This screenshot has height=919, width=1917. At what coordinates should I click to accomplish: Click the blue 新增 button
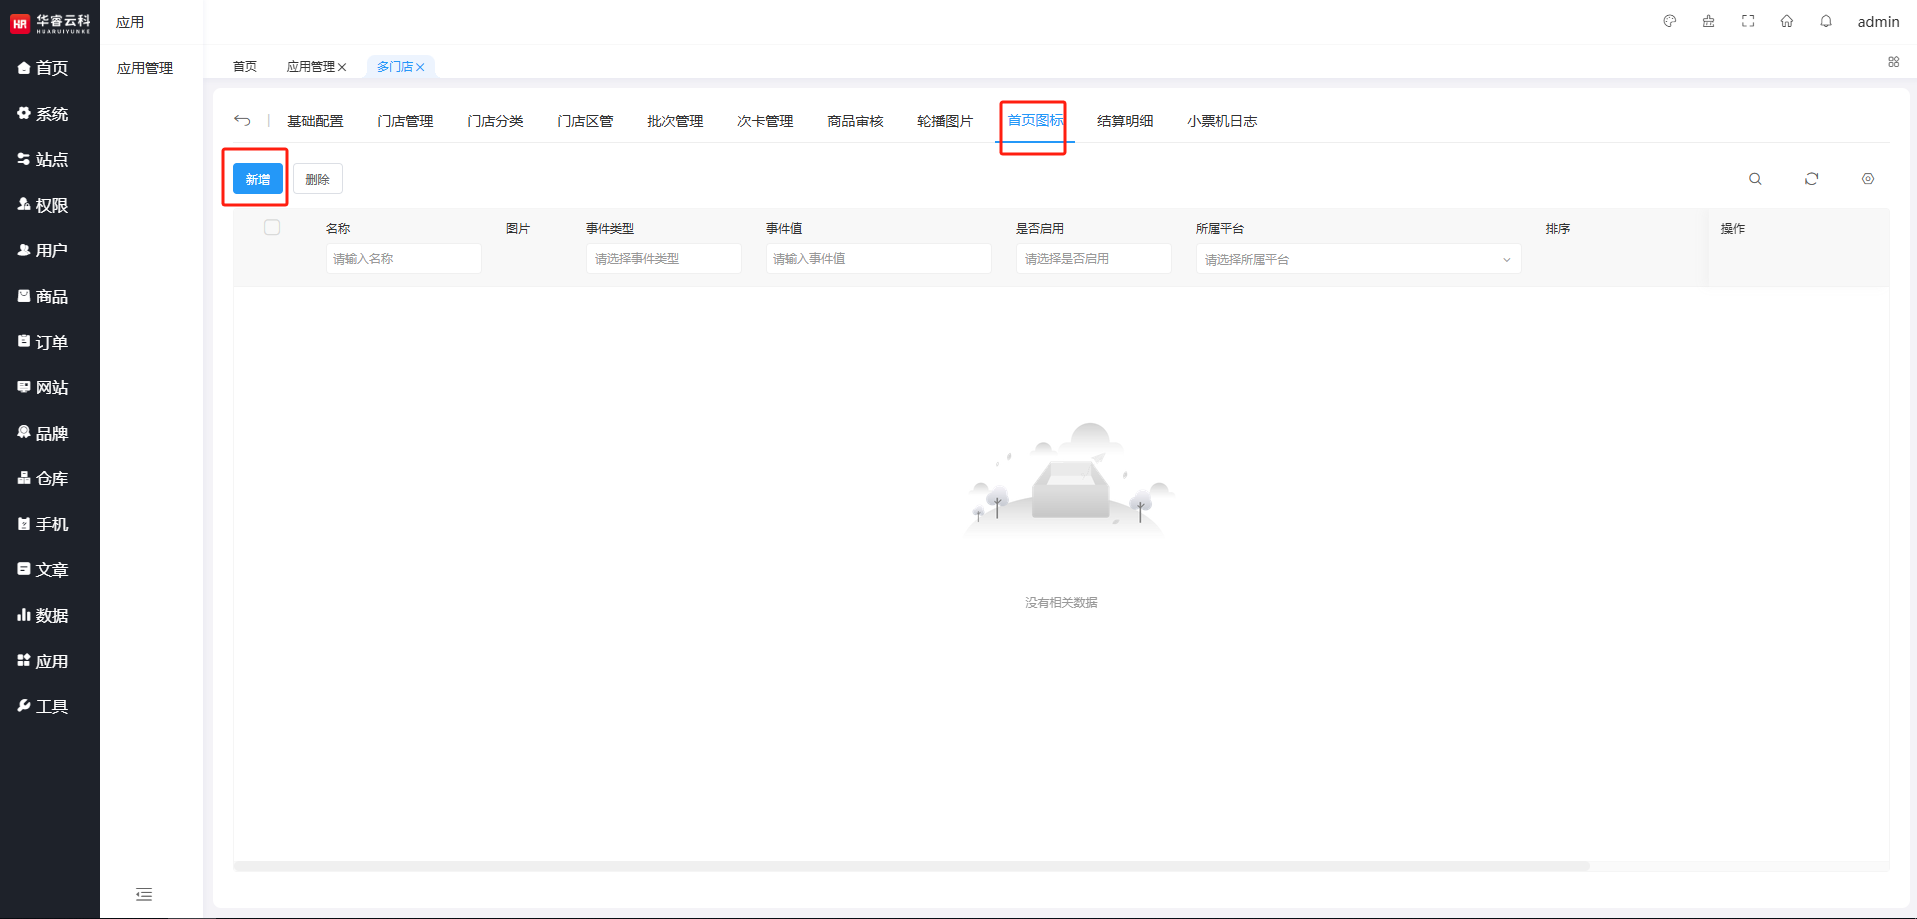click(258, 179)
